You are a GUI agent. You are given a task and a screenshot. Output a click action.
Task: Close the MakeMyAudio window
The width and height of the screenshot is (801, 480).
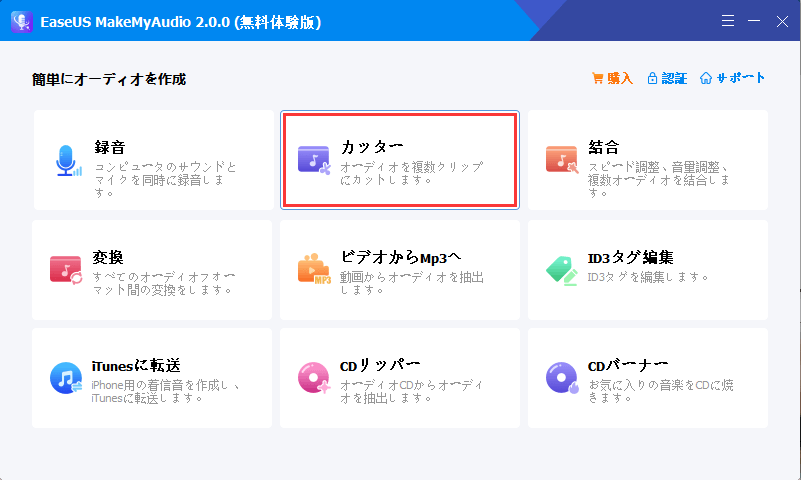pyautogui.click(x=782, y=21)
